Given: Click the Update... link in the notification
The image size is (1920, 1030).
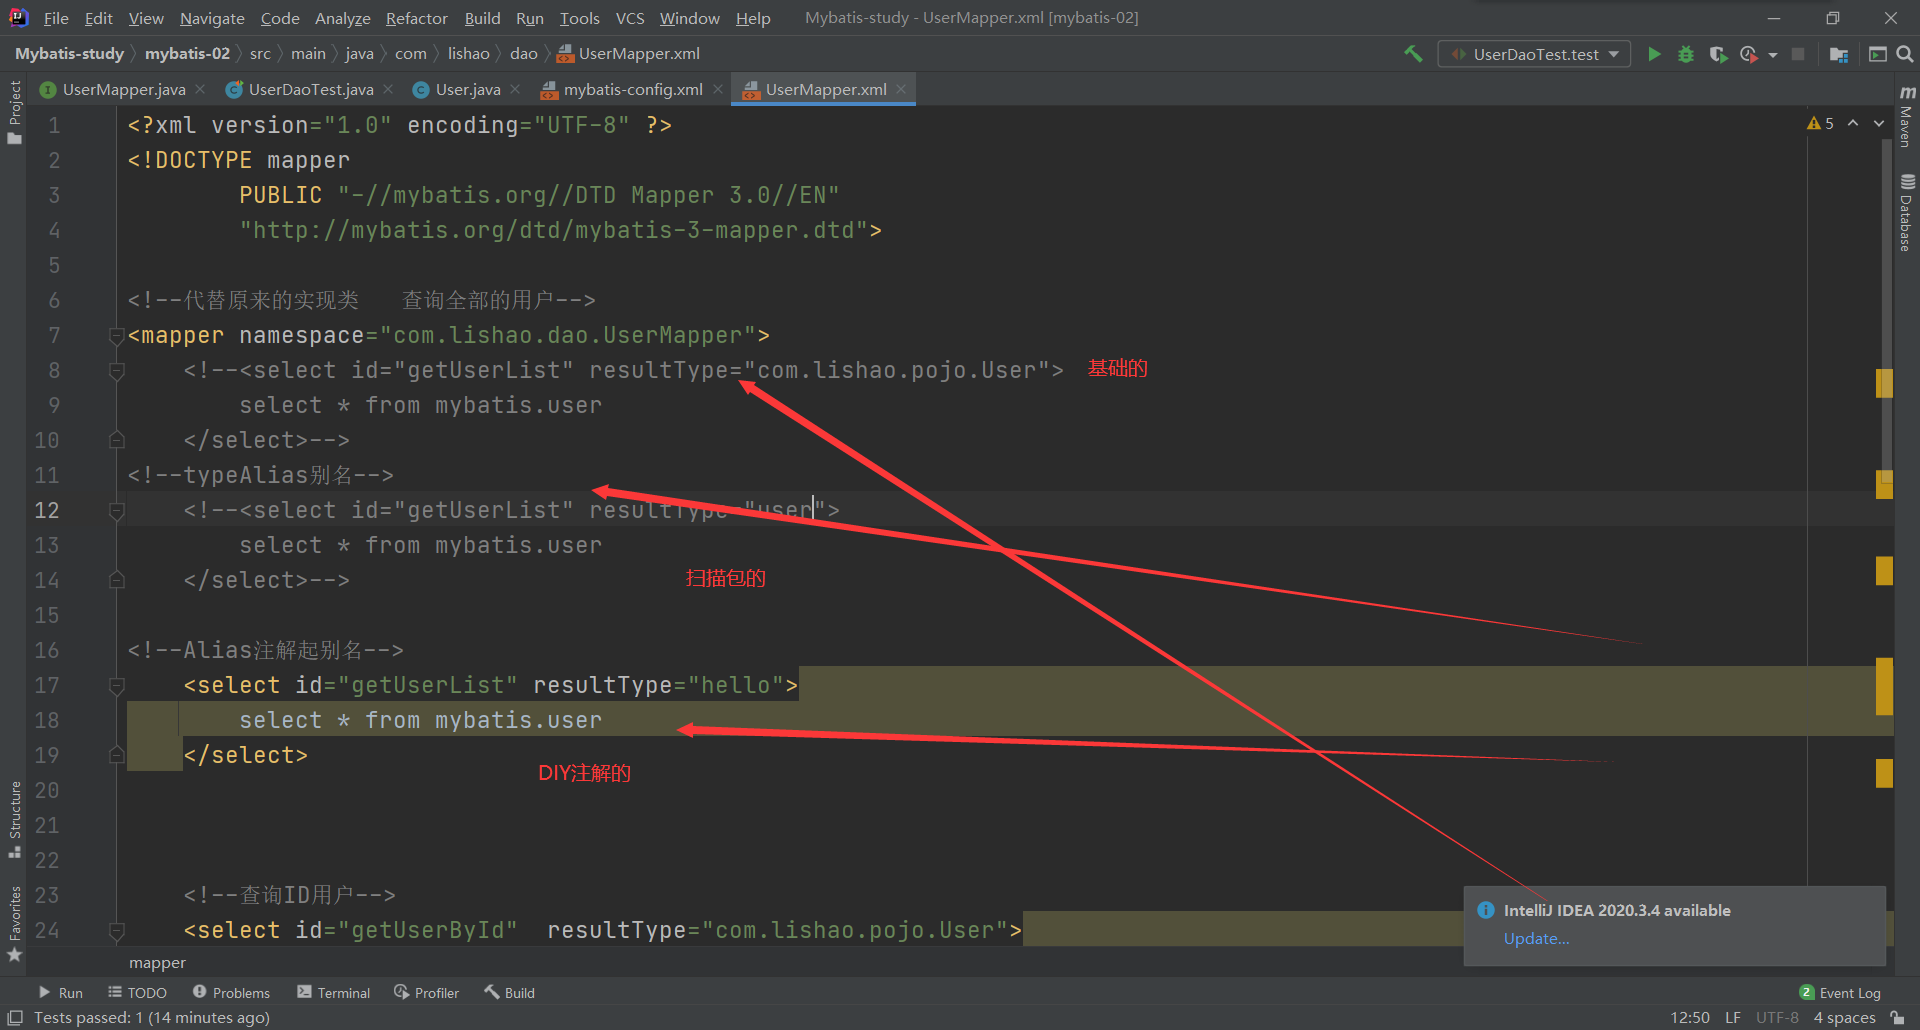Looking at the screenshot, I should click(1536, 938).
